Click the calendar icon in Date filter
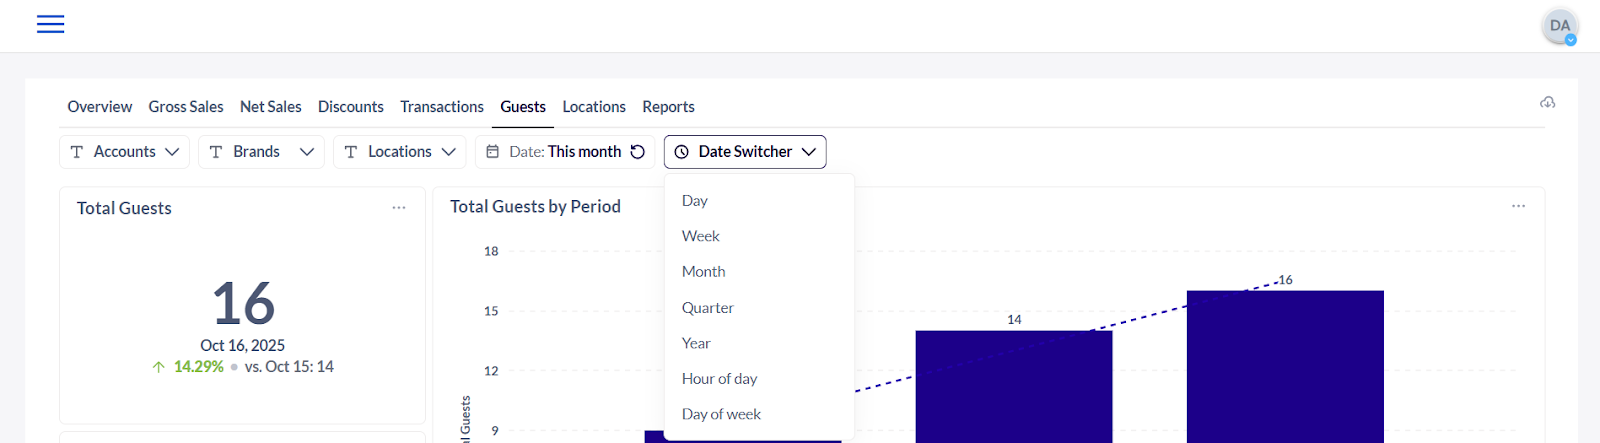The height and width of the screenshot is (443, 1600). pos(493,152)
